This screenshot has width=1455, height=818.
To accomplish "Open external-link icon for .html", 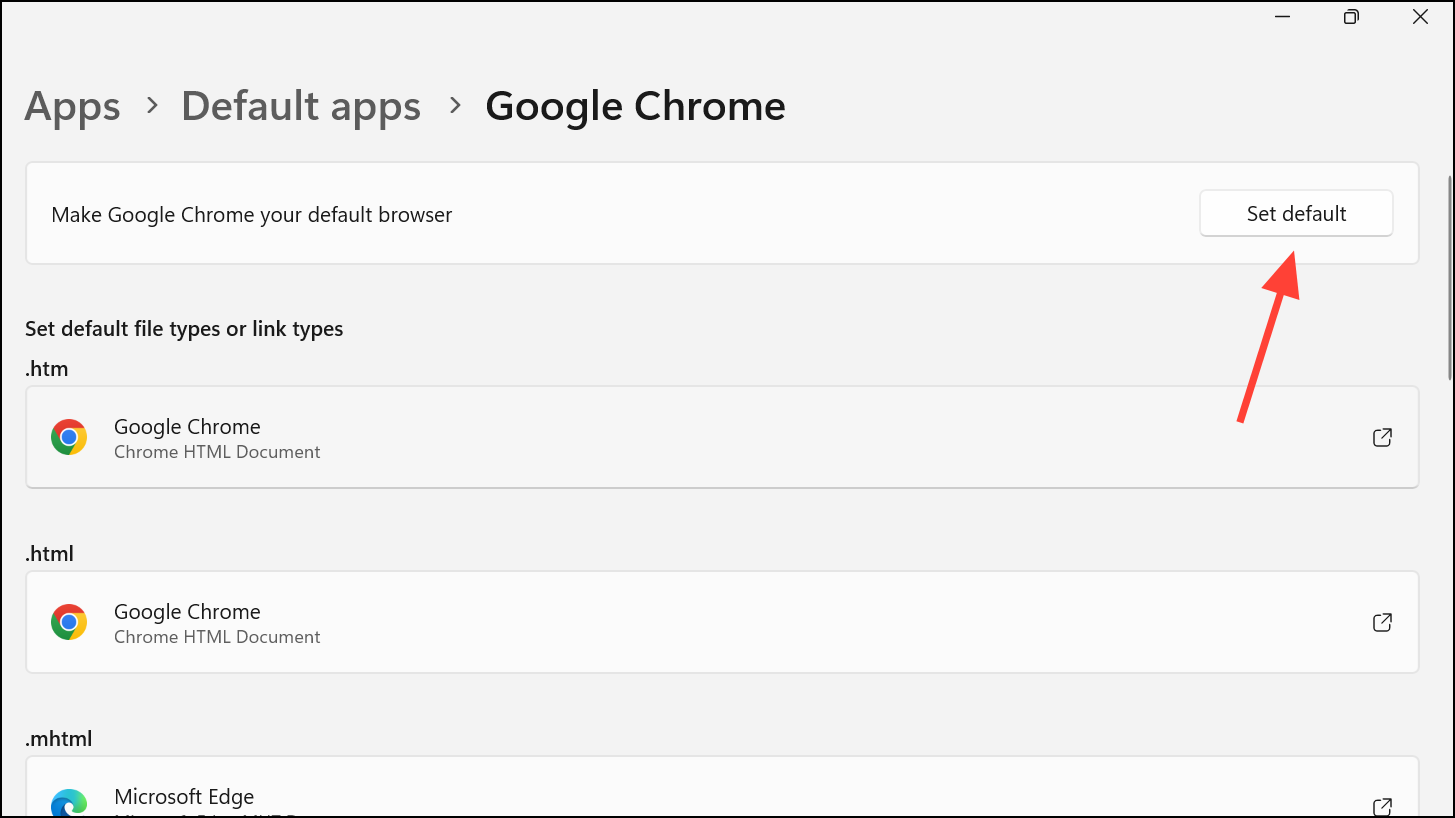I will pyautogui.click(x=1382, y=622).
